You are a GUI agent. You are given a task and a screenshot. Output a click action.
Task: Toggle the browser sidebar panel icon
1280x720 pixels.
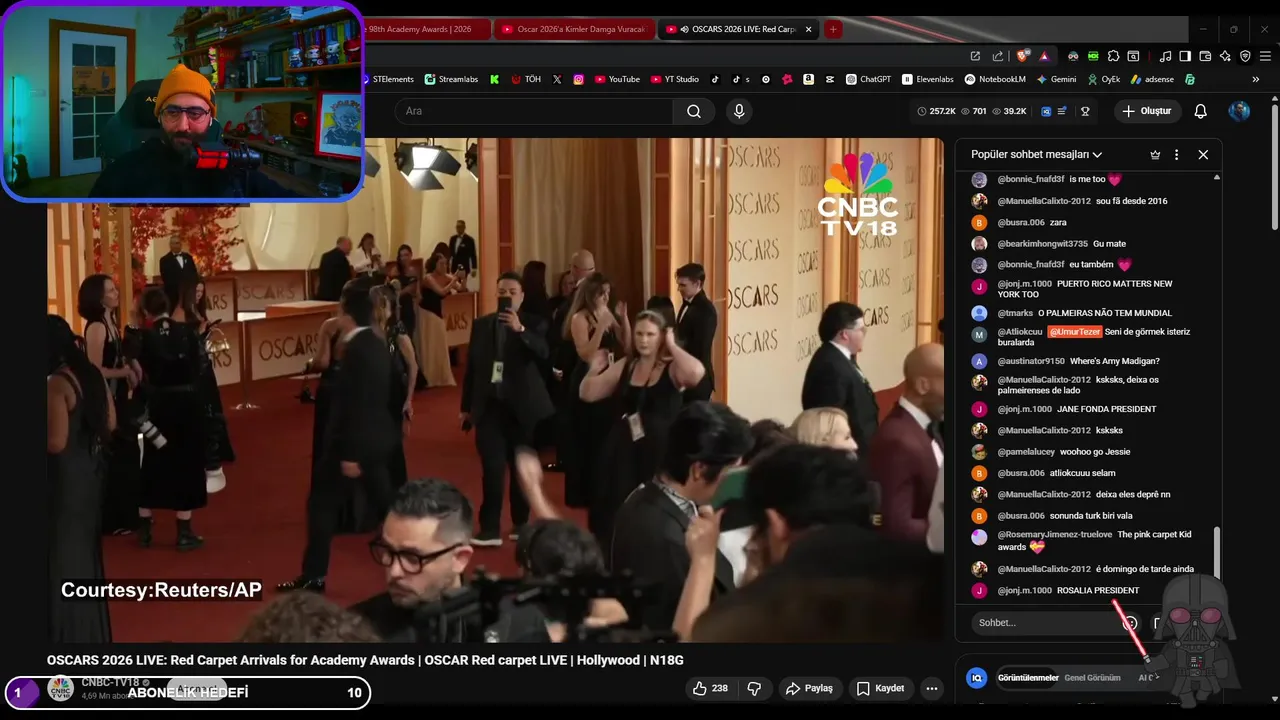coord(1185,56)
